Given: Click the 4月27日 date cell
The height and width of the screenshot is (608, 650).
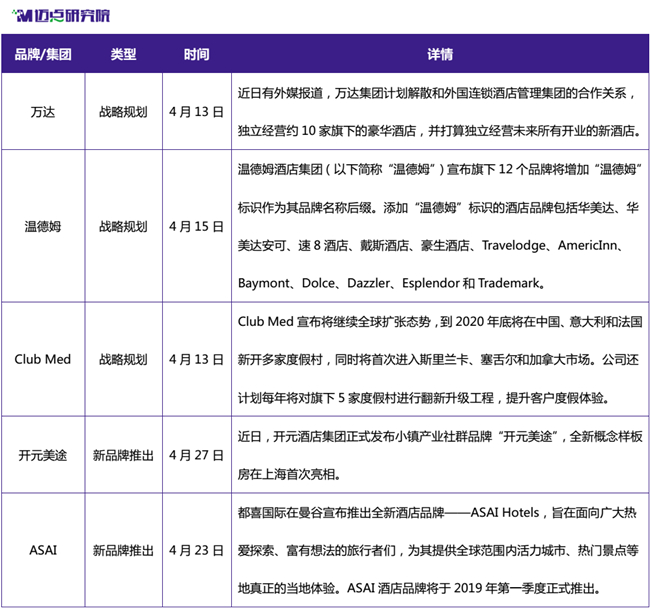Looking at the screenshot, I should 196,455.
